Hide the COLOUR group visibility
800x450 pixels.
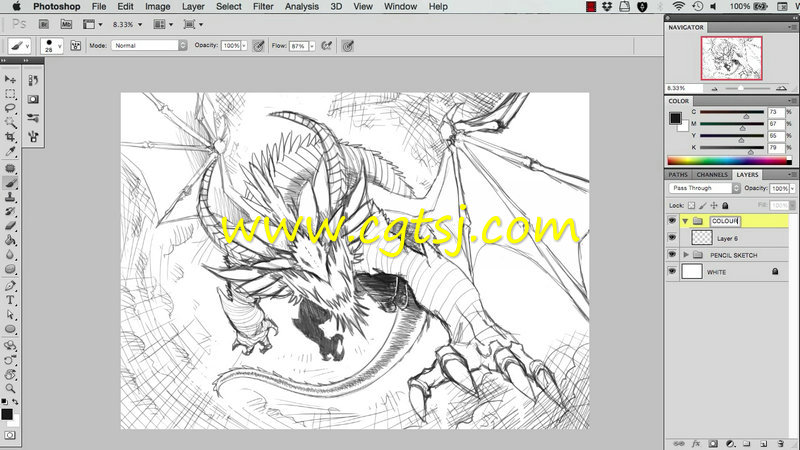pyautogui.click(x=672, y=220)
